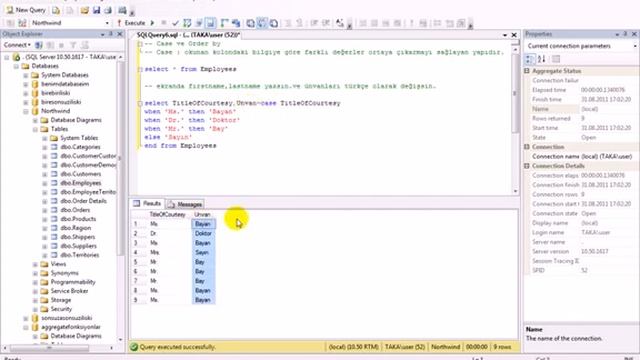This screenshot has width=640, height=360.
Task: Click the Database Engine Query icon beside New Query
Action: point(56,10)
